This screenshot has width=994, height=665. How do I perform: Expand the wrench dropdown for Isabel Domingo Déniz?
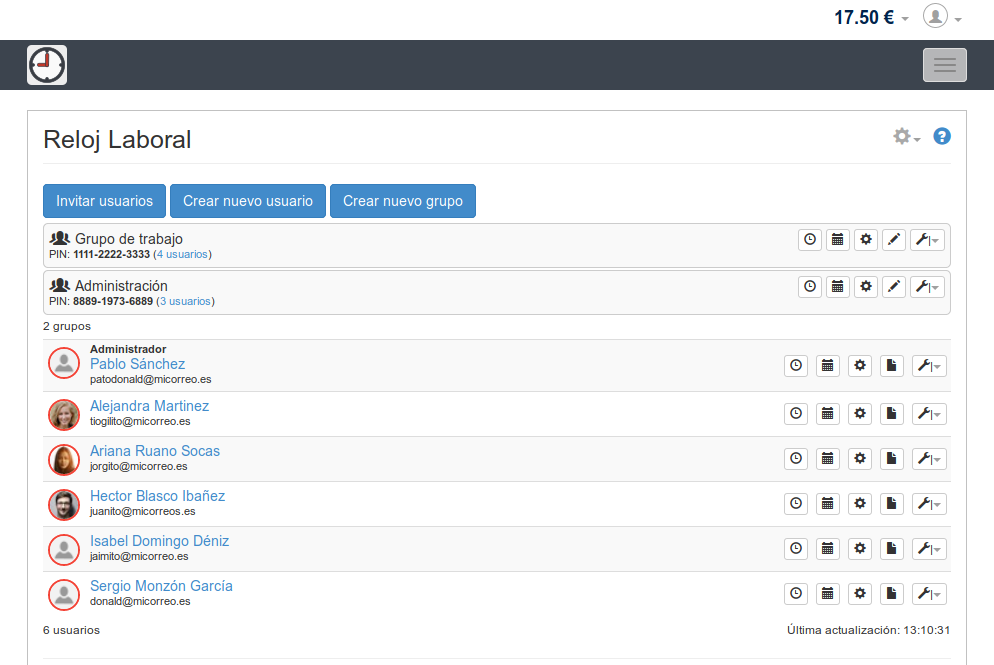pyautogui.click(x=929, y=548)
